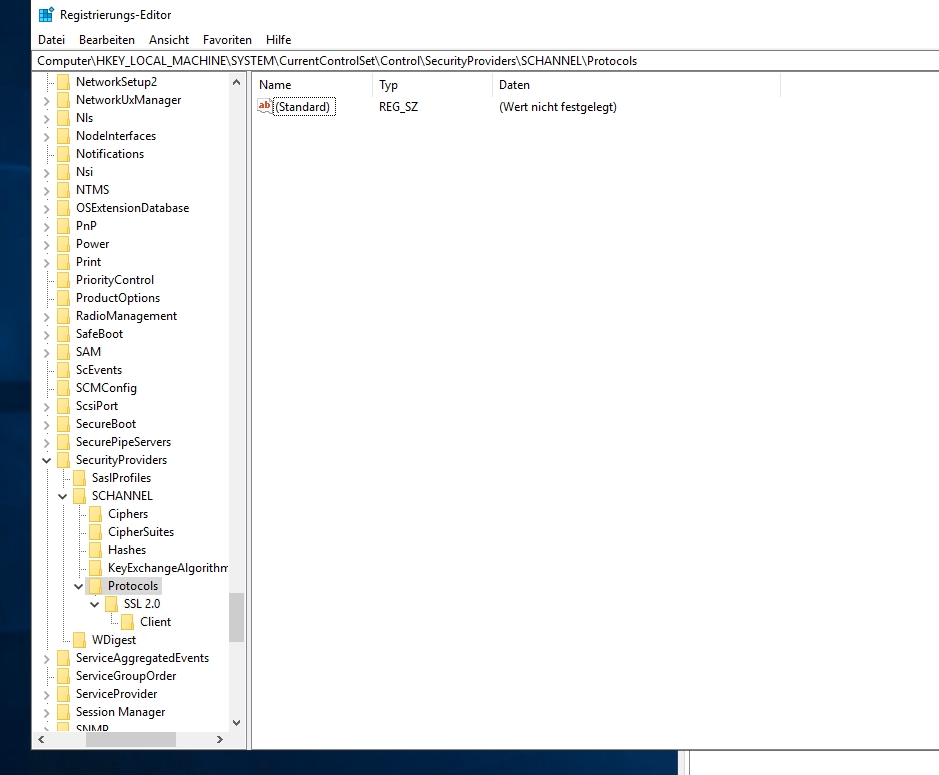Image resolution: width=939 pixels, height=775 pixels.
Task: Click the tree horizontal scroll-right arrow
Action: pos(220,740)
